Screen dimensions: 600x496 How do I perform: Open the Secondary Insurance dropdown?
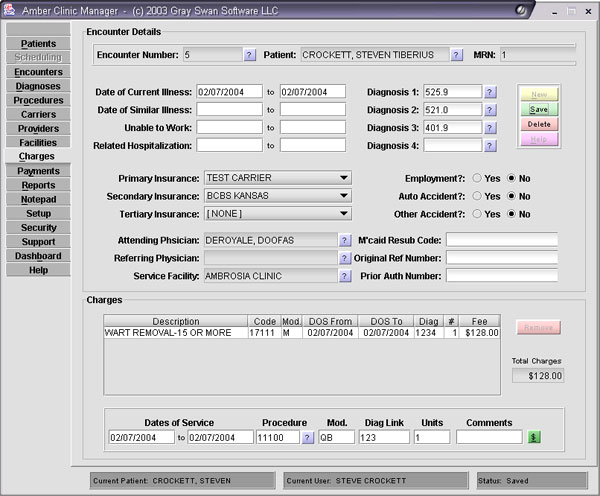343,196
